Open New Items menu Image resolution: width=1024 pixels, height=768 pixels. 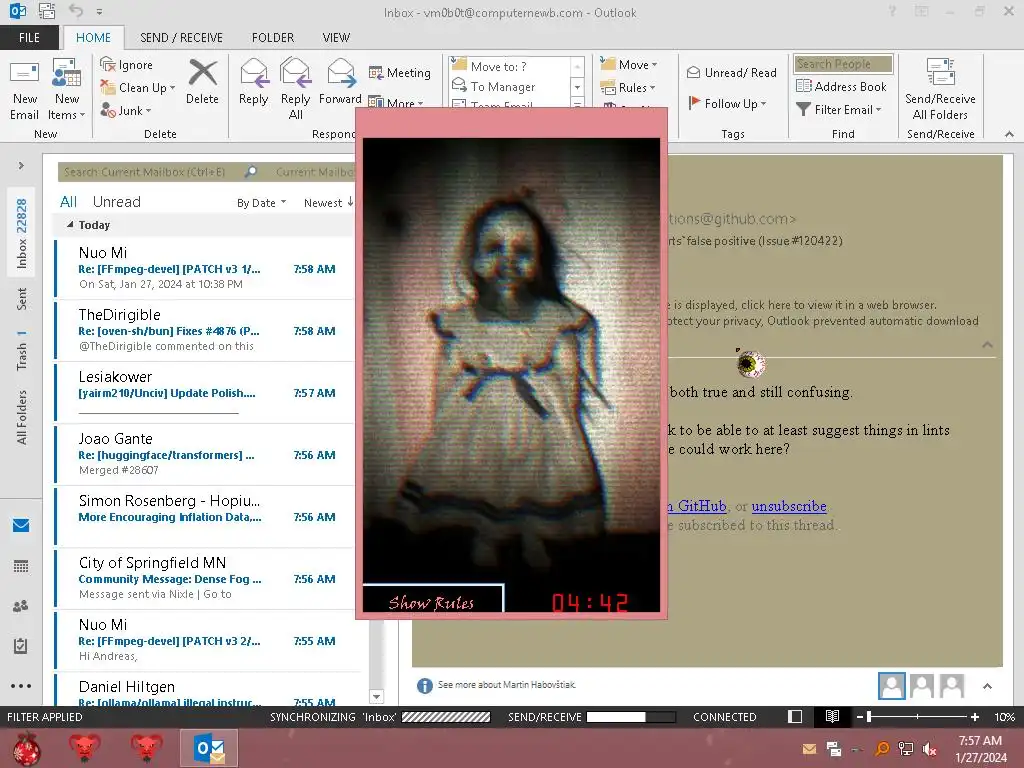[67, 90]
